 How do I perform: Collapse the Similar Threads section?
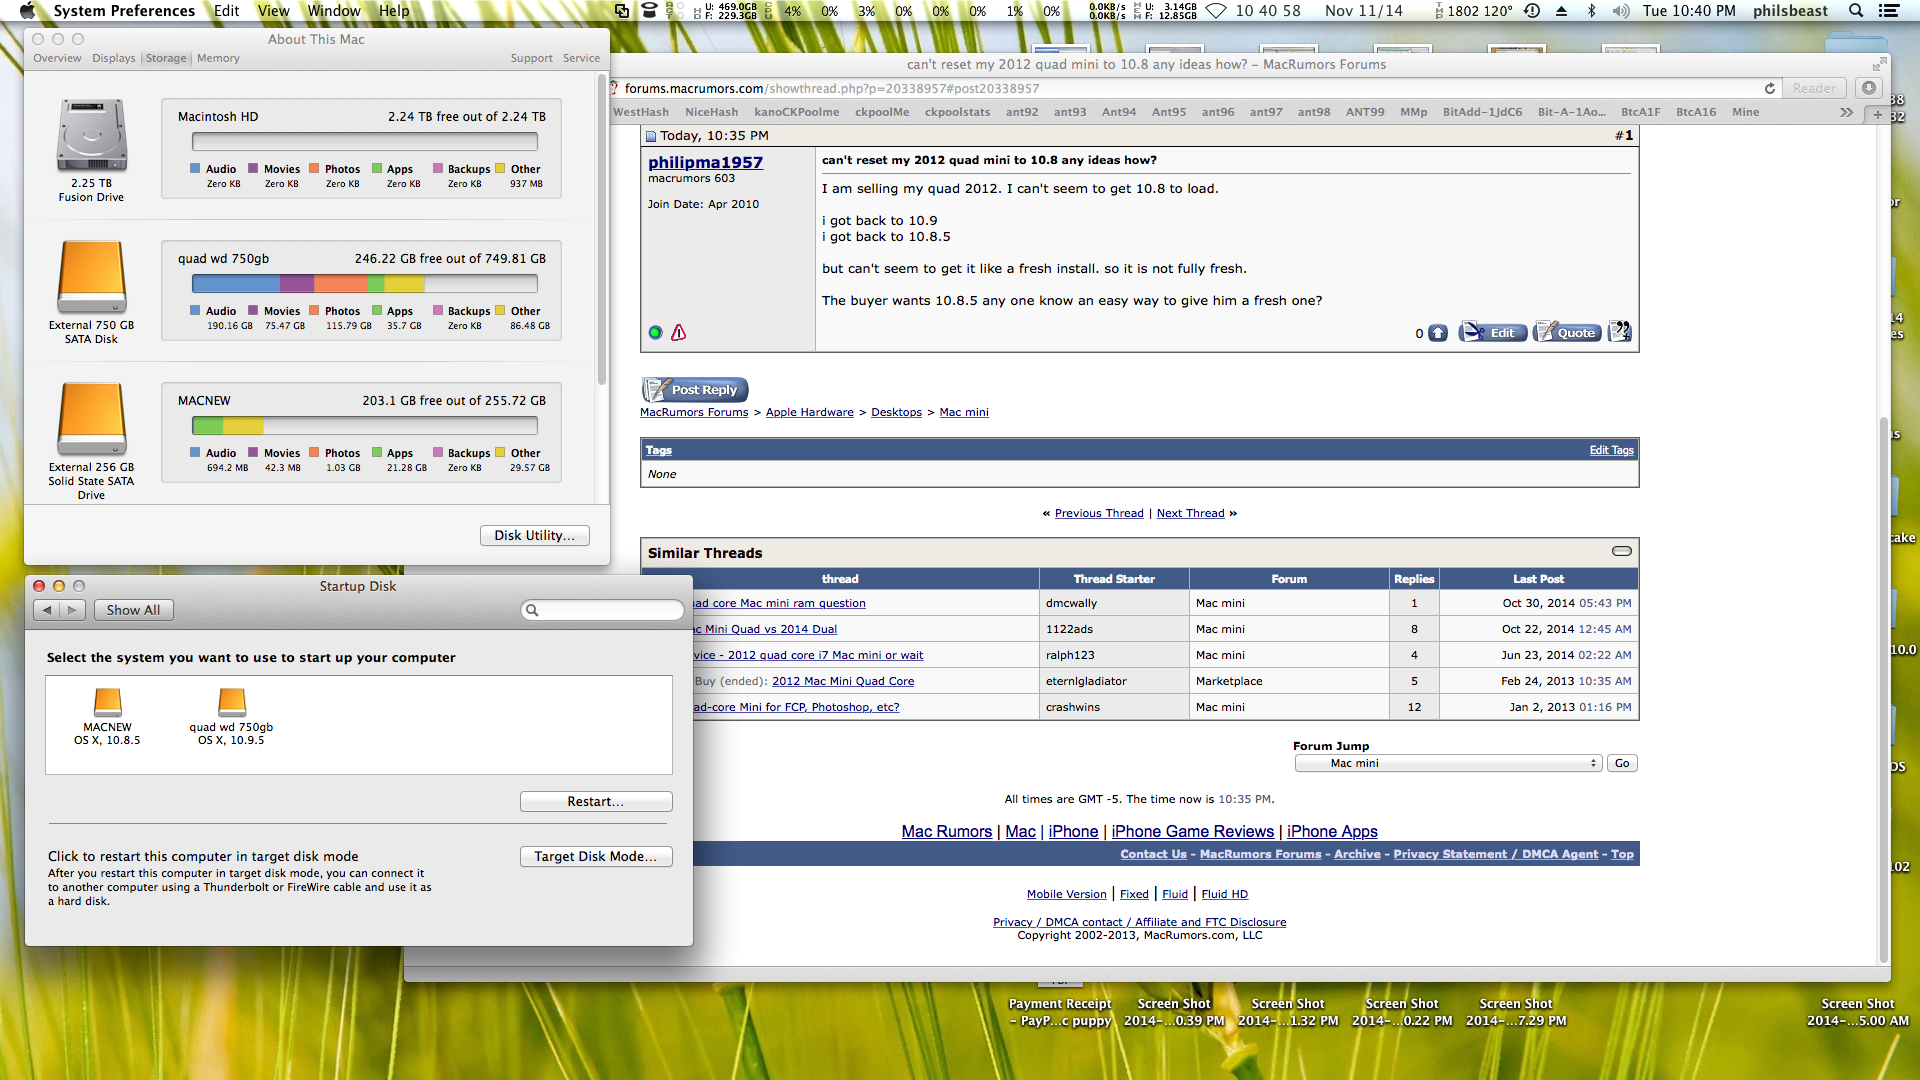[x=1621, y=551]
